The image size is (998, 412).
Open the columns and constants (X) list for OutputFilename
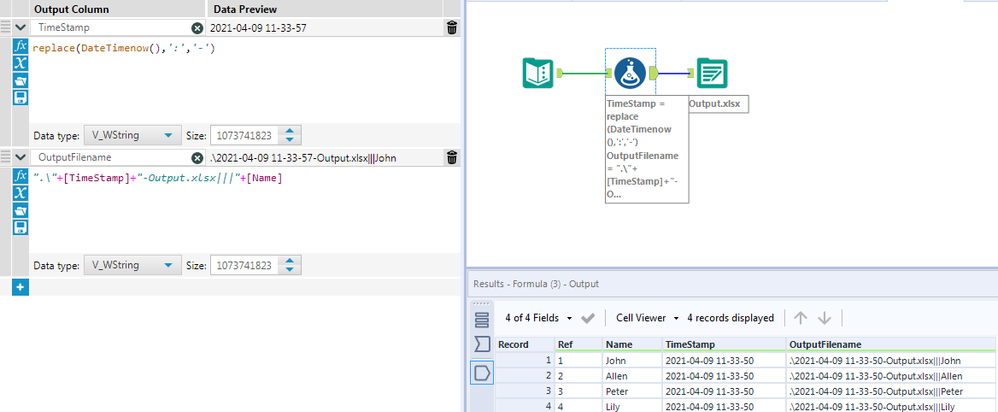(20, 193)
